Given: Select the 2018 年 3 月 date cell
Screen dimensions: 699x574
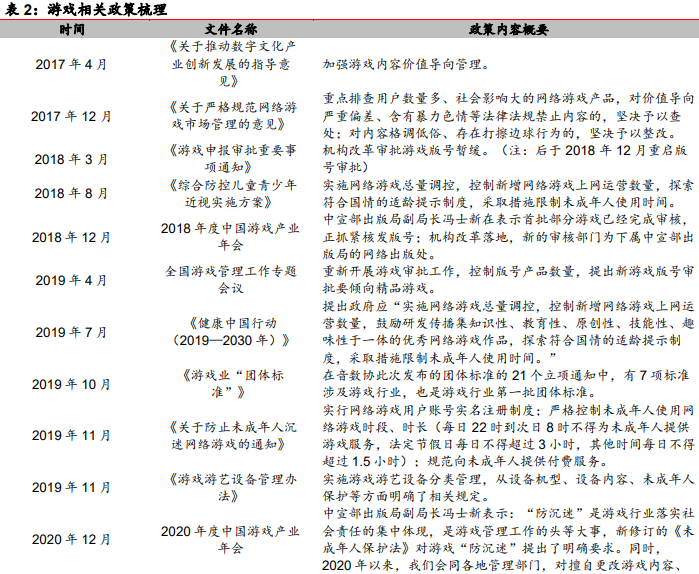Looking at the screenshot, I should pyautogui.click(x=71, y=159).
